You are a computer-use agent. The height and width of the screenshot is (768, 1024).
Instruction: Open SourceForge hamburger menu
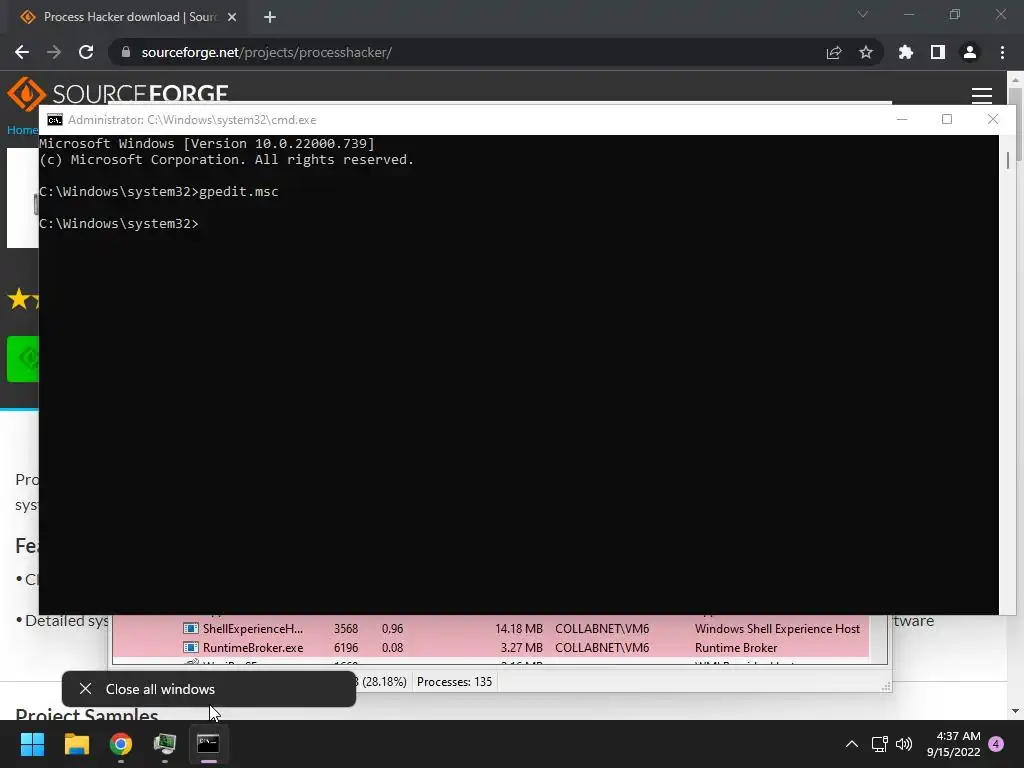click(982, 95)
